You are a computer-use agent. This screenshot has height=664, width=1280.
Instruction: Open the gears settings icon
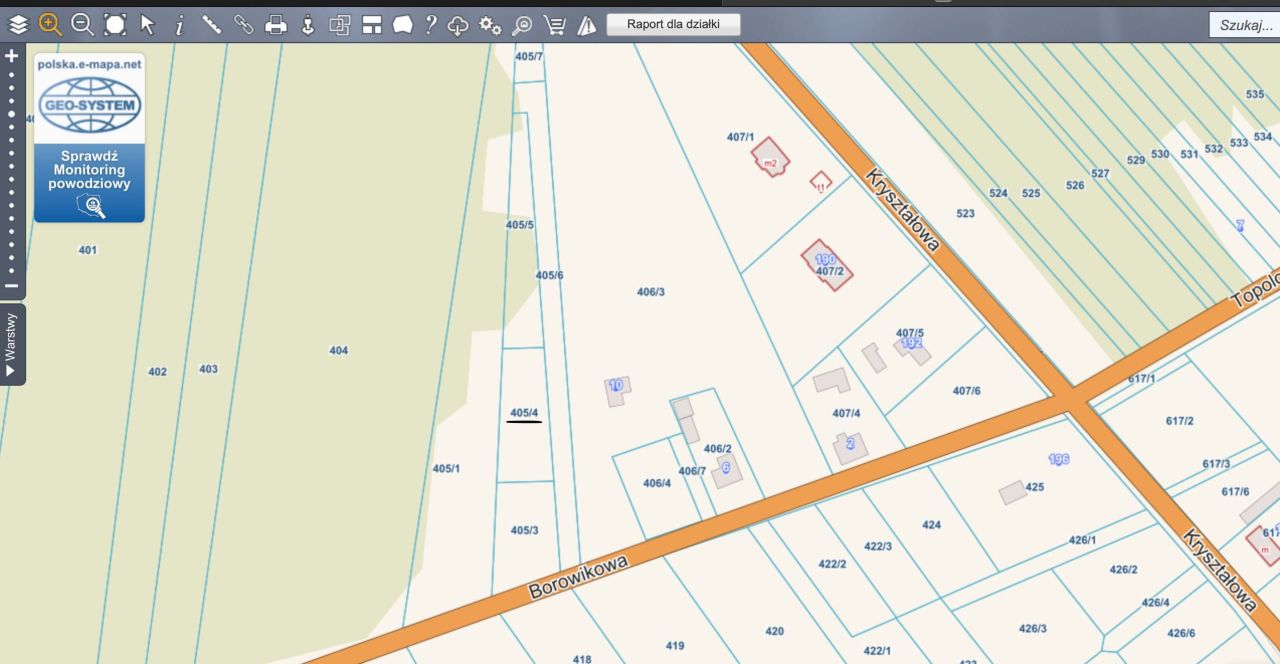point(490,25)
